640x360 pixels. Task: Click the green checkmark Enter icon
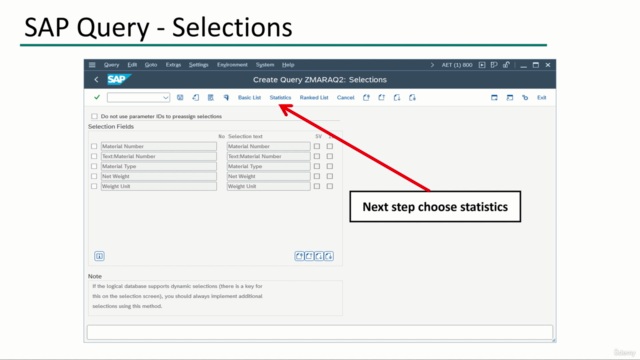(97, 98)
